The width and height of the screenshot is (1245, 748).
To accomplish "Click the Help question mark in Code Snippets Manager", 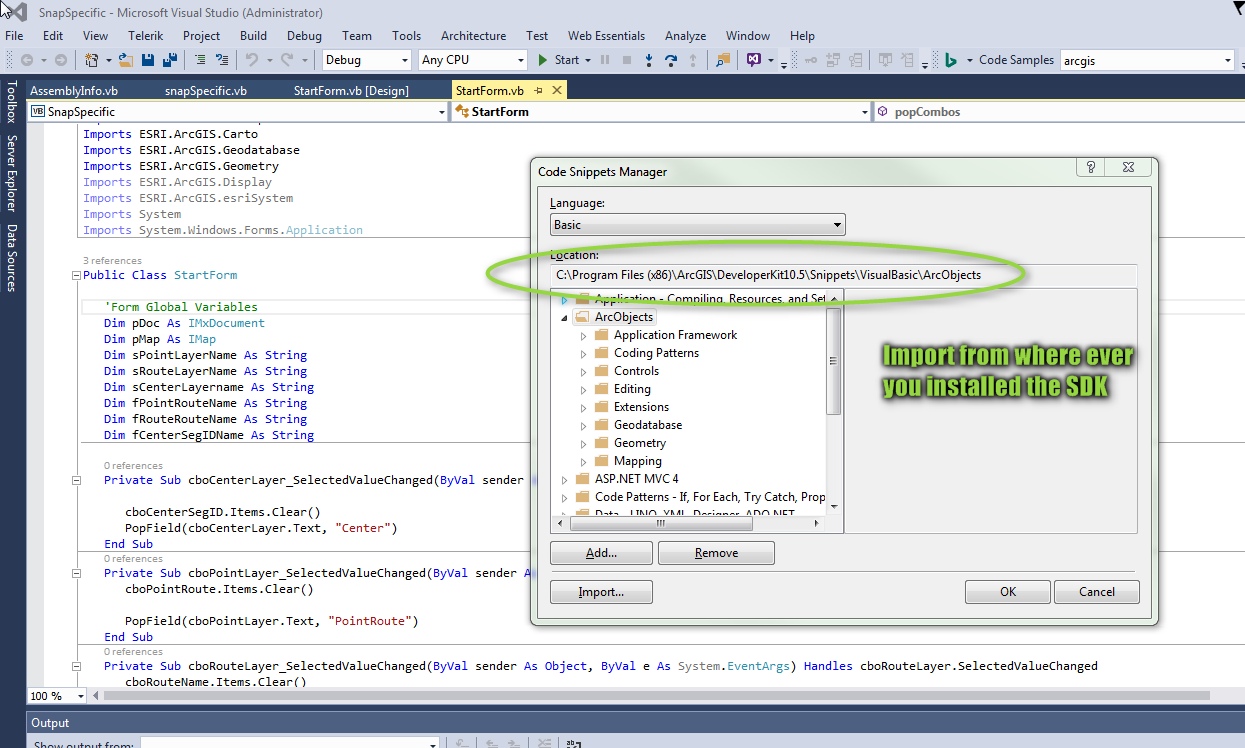I will tap(1090, 167).
